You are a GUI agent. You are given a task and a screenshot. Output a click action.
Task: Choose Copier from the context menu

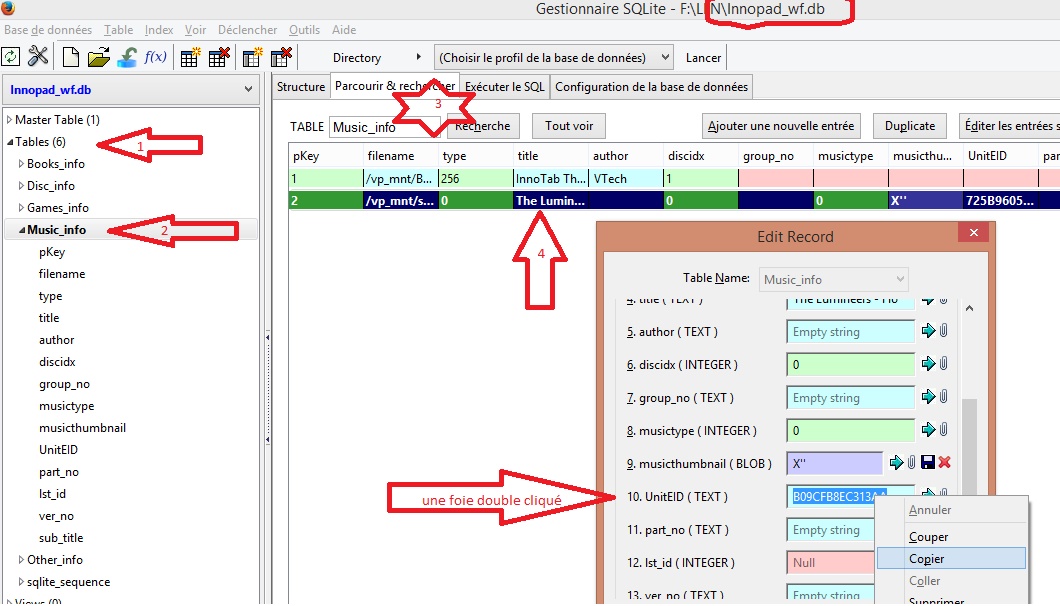[927, 559]
